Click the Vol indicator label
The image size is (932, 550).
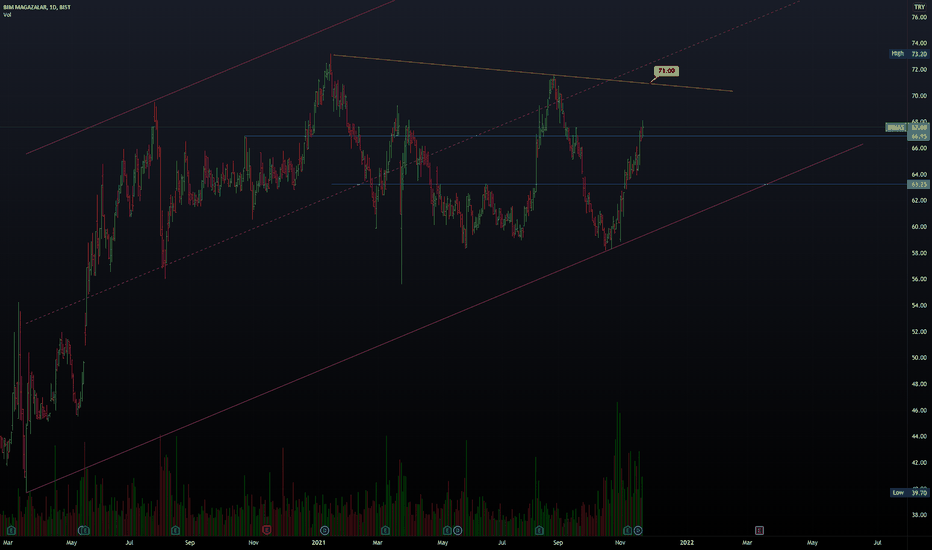point(7,15)
